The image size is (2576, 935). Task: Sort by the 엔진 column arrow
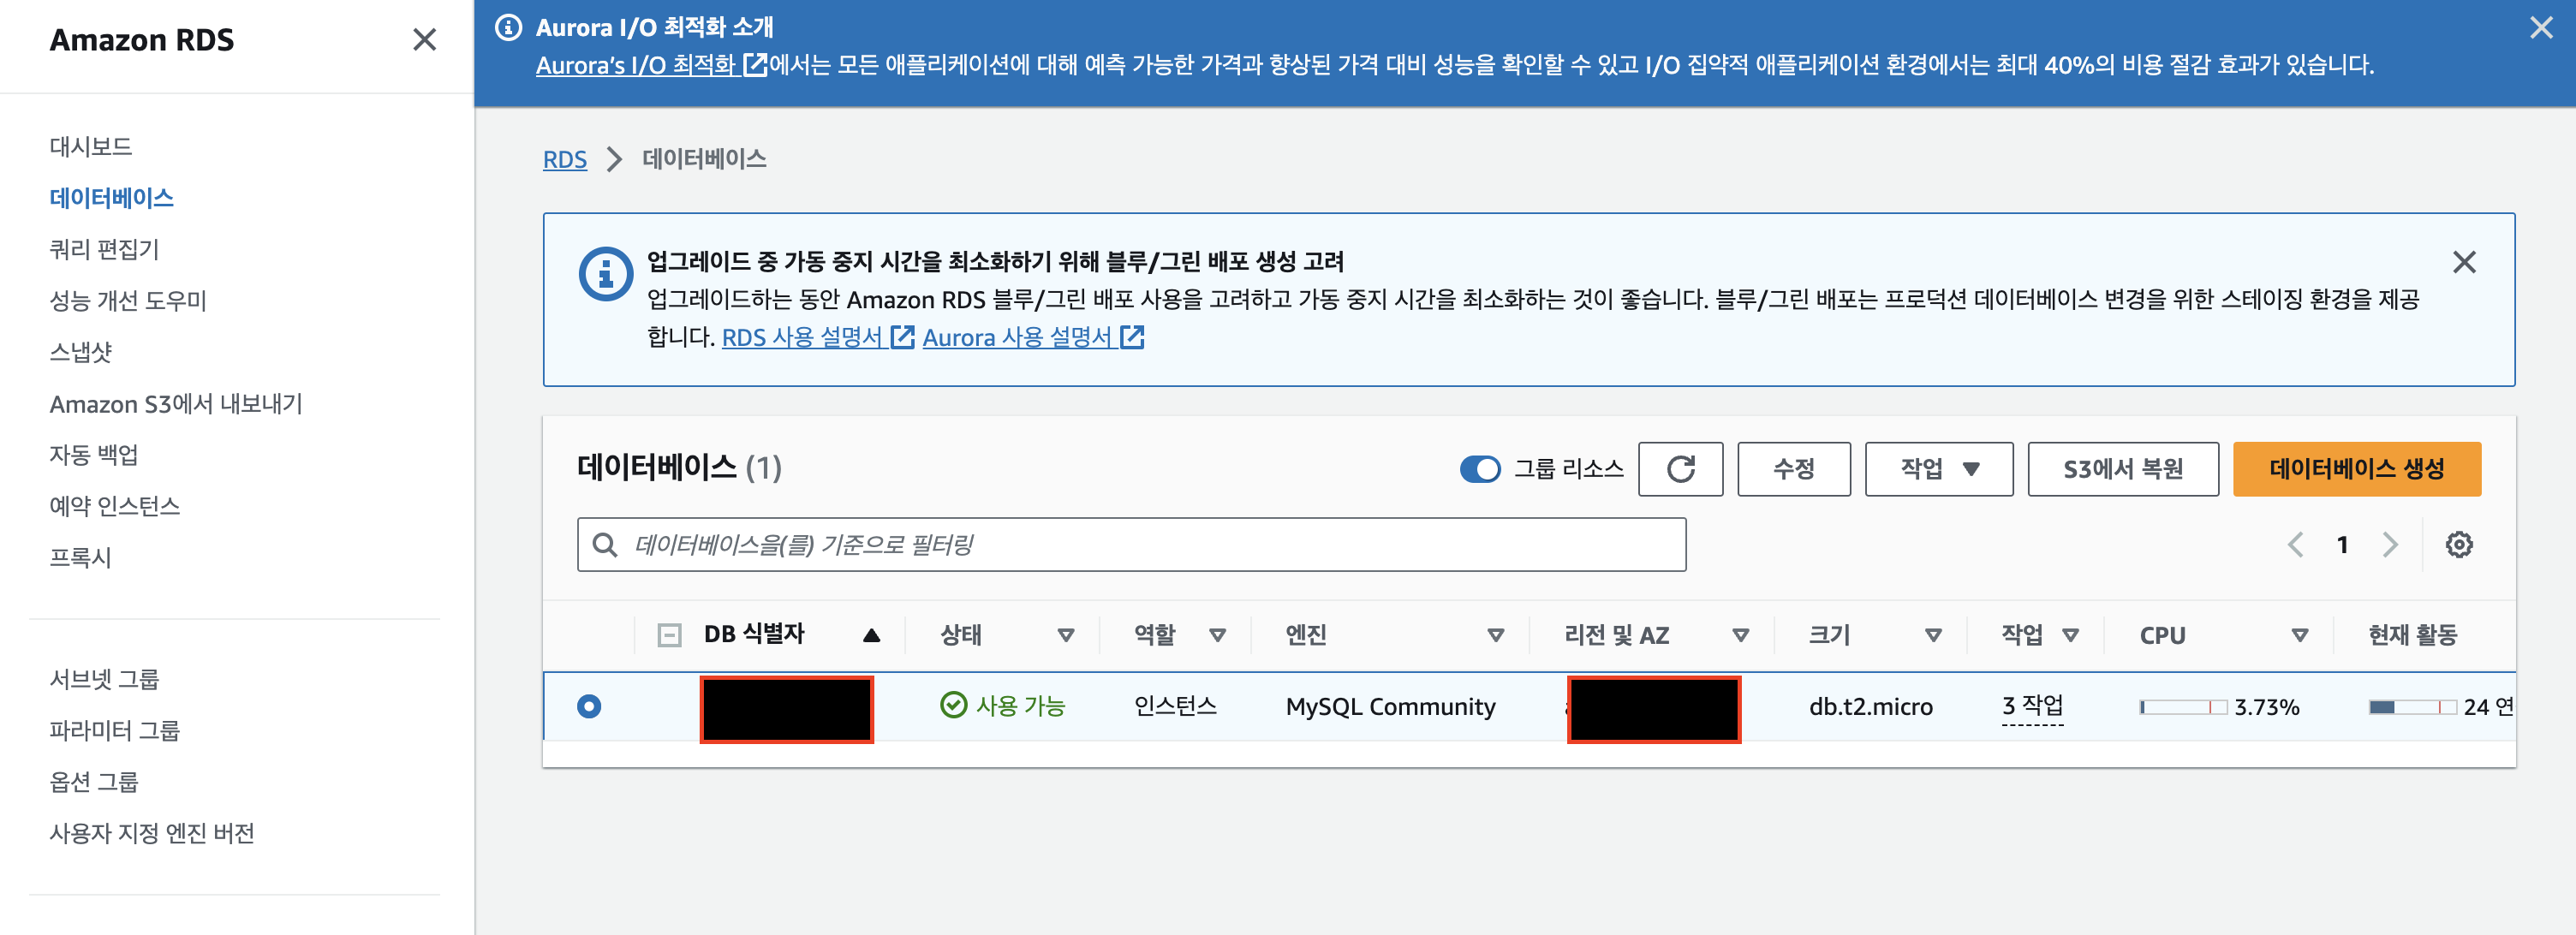tap(1495, 635)
